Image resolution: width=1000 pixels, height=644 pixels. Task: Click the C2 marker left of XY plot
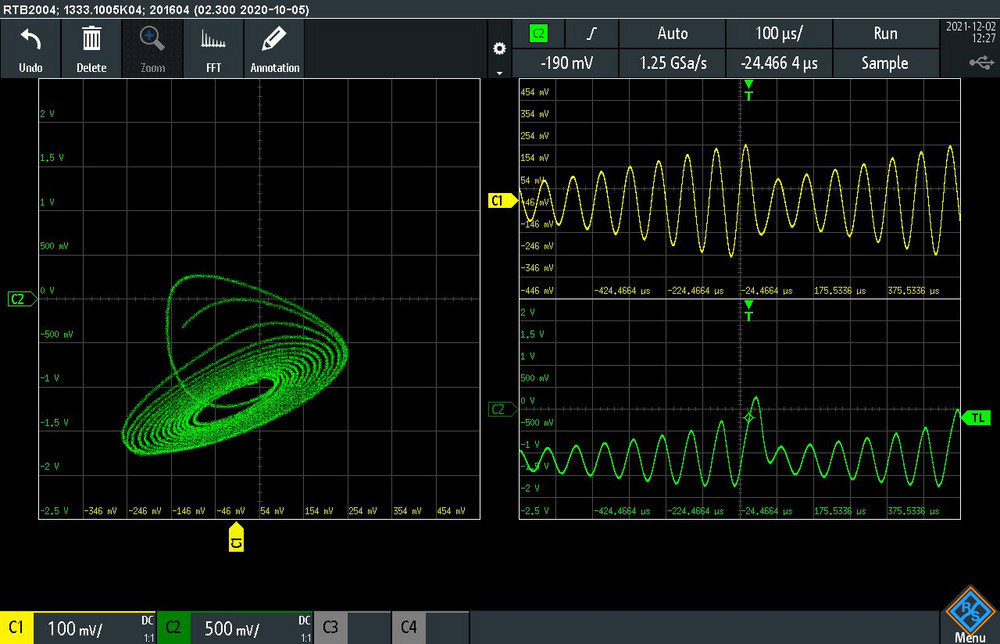point(21,299)
